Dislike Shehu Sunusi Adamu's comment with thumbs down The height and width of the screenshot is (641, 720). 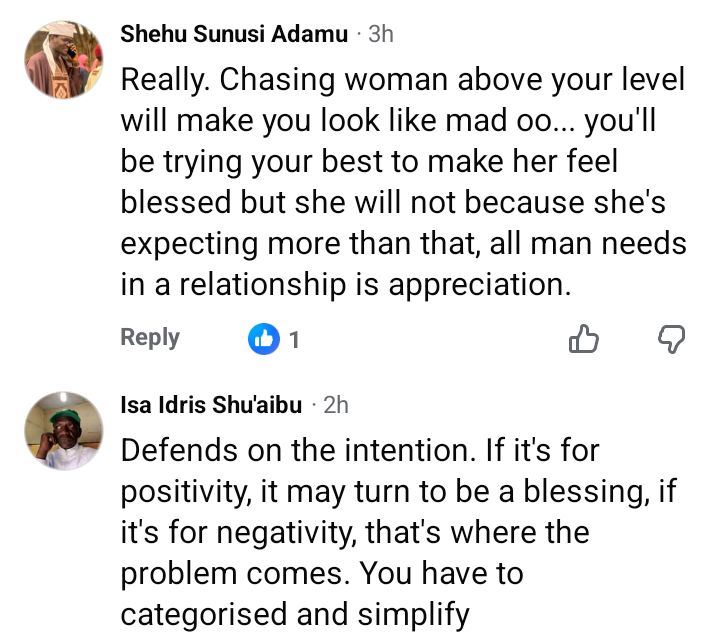coord(670,339)
